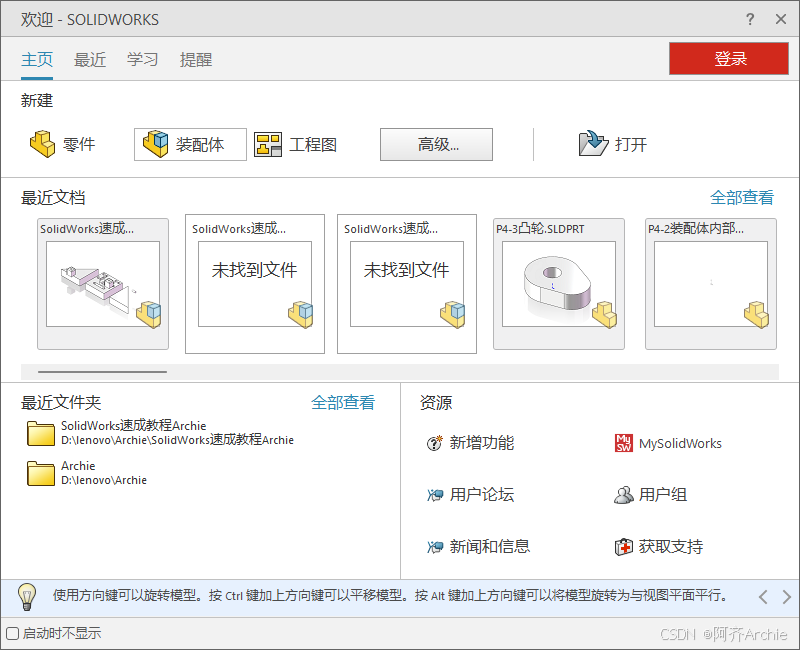This screenshot has width=800, height=650.
Task: Close the welcome dialog with X
Action: tap(781, 19)
